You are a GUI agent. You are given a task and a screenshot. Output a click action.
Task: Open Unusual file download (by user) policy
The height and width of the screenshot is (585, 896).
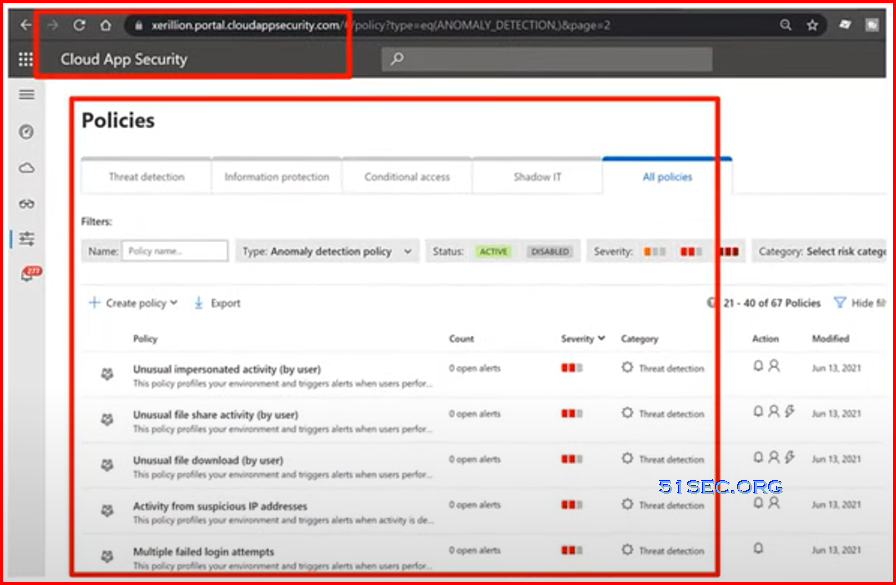pos(208,460)
